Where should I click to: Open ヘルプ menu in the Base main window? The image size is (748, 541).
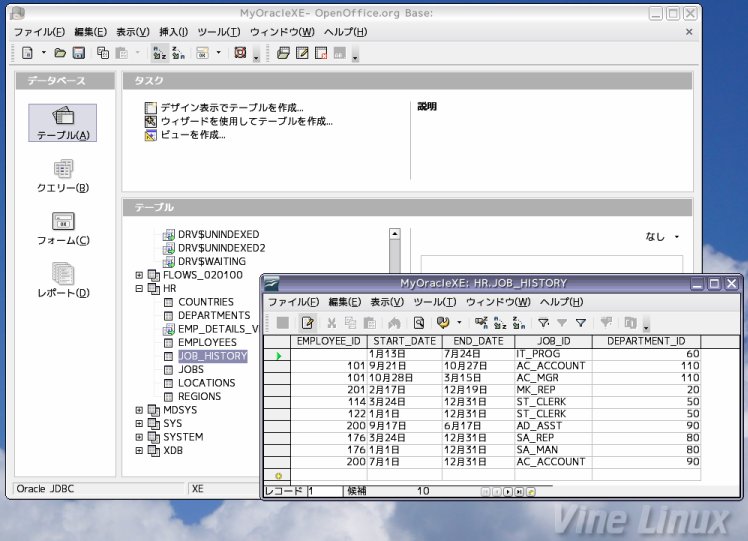pos(345,32)
